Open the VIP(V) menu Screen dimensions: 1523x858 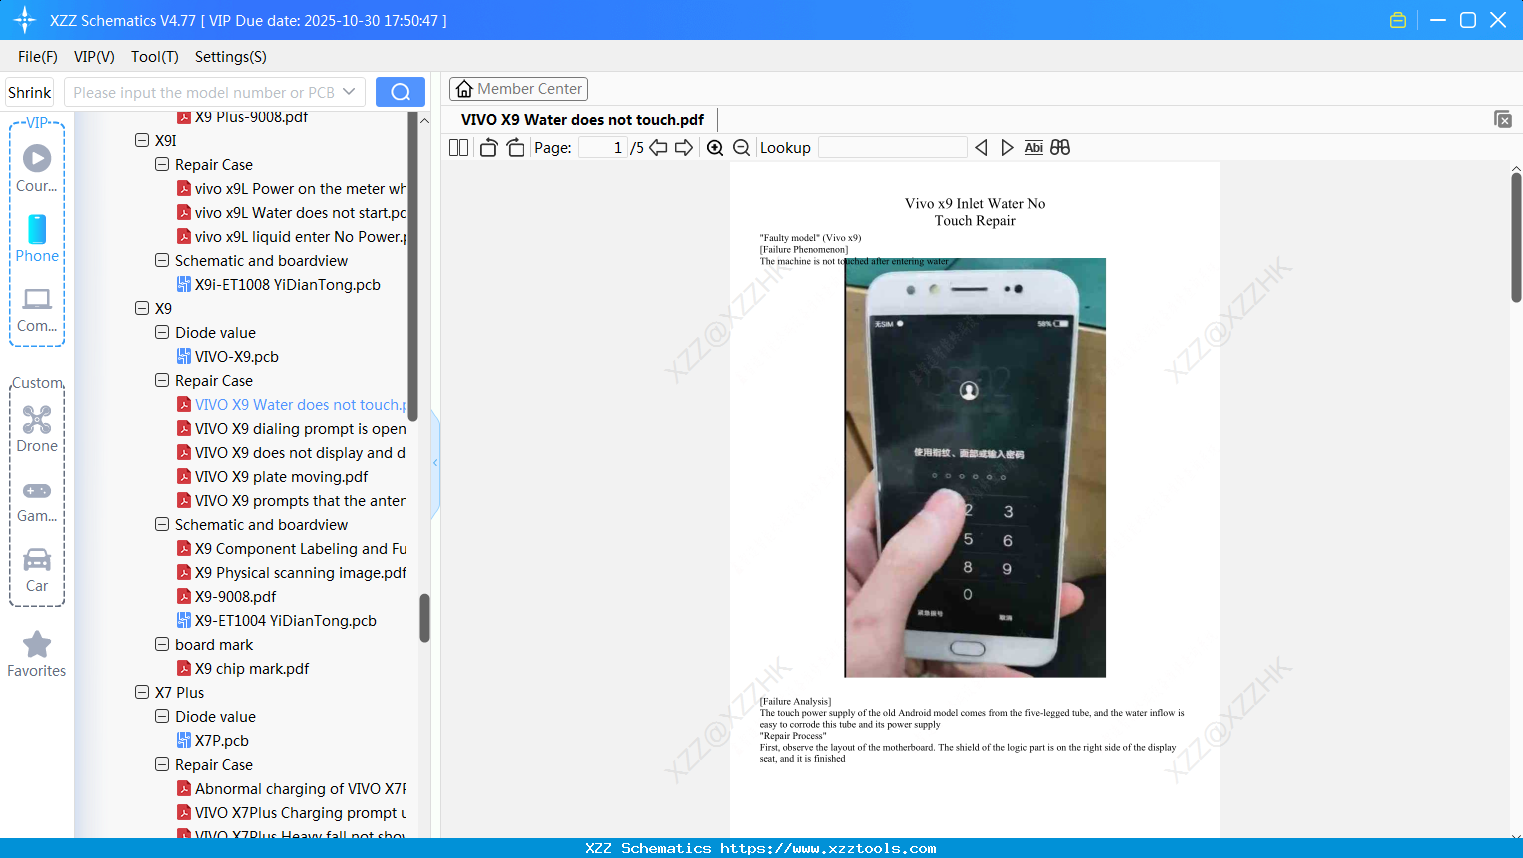click(94, 57)
